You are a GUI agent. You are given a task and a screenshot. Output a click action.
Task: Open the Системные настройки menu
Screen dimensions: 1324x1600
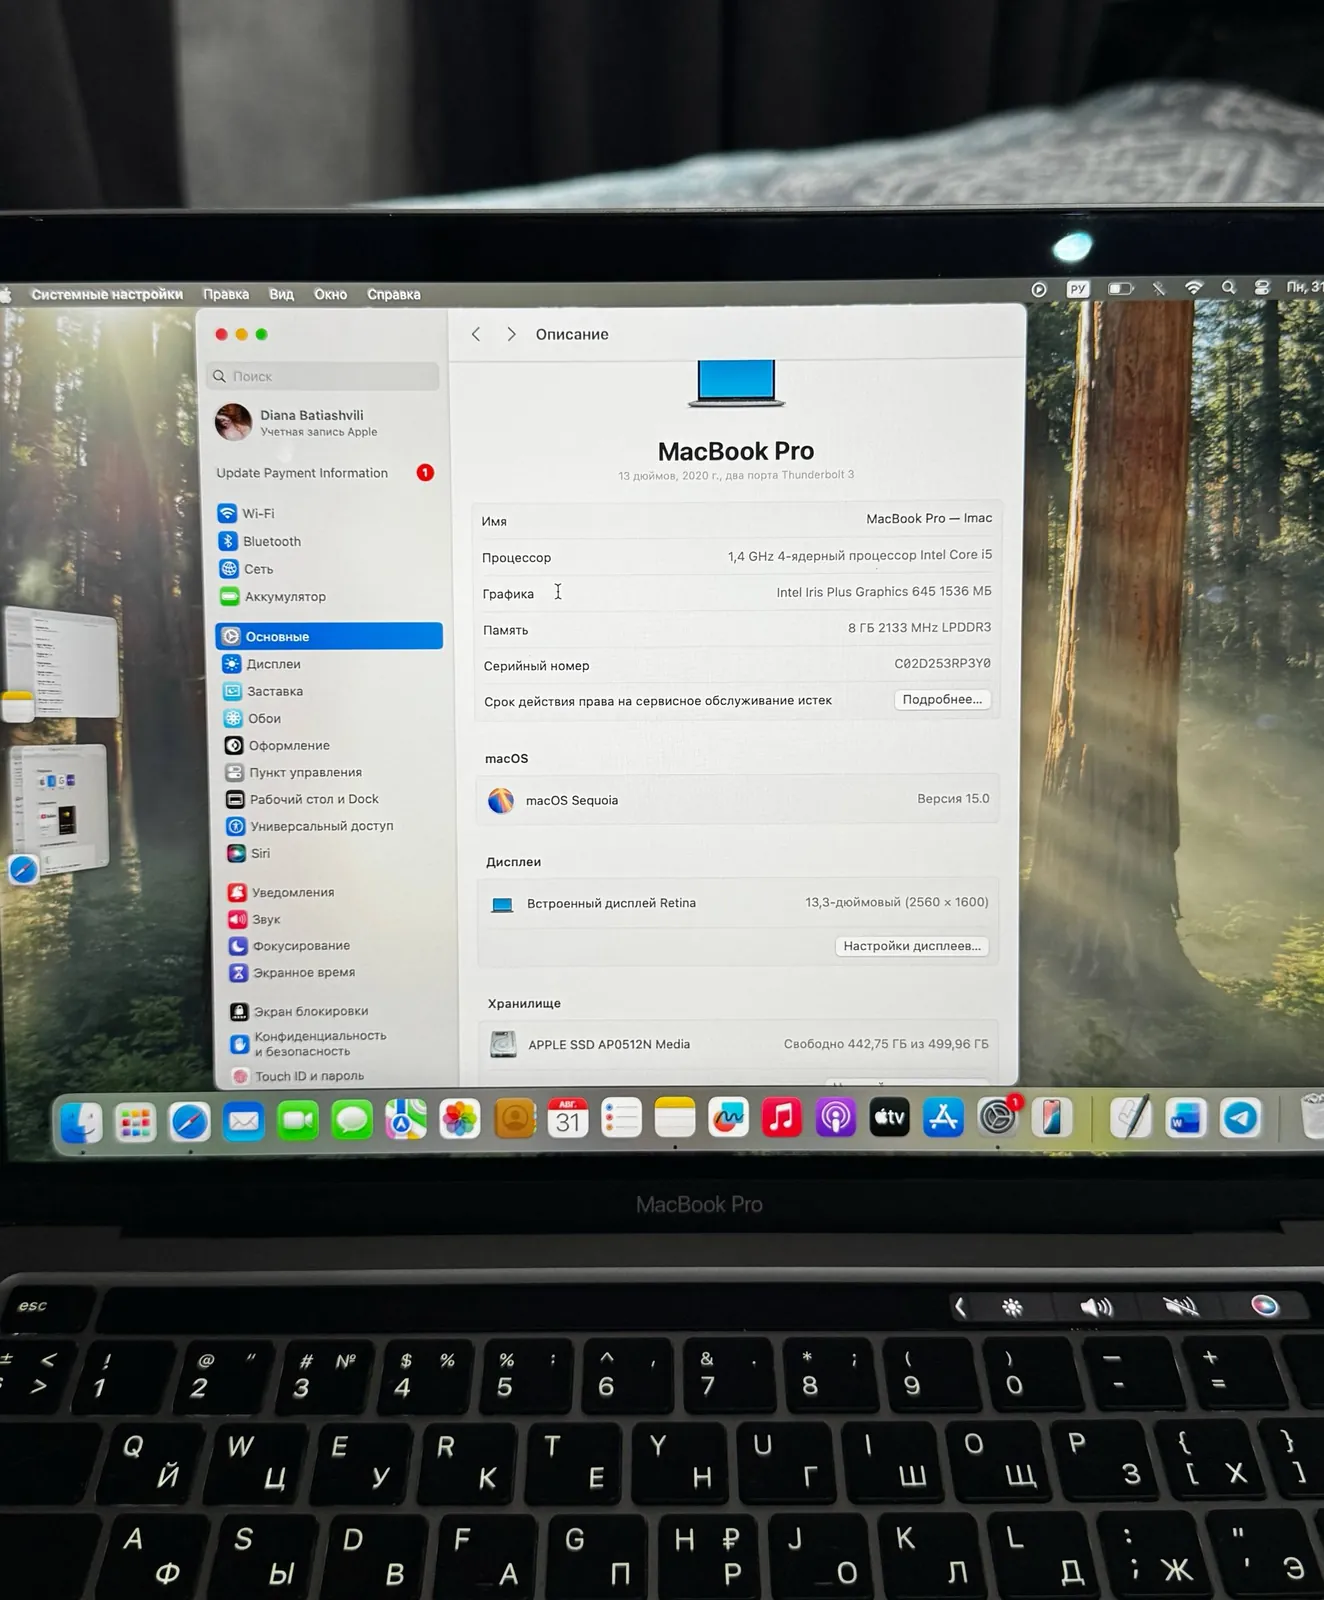(x=107, y=294)
